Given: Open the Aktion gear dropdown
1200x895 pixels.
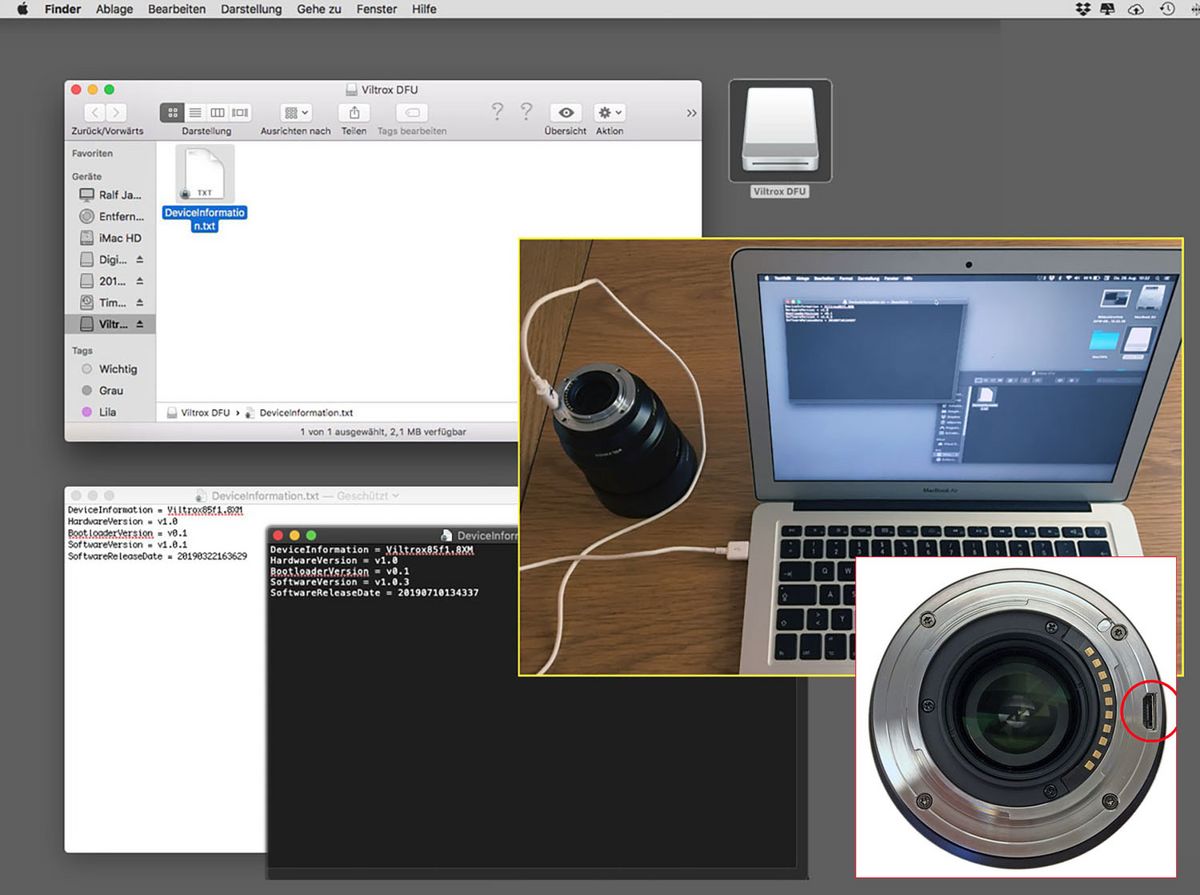Looking at the screenshot, I should pos(610,113).
